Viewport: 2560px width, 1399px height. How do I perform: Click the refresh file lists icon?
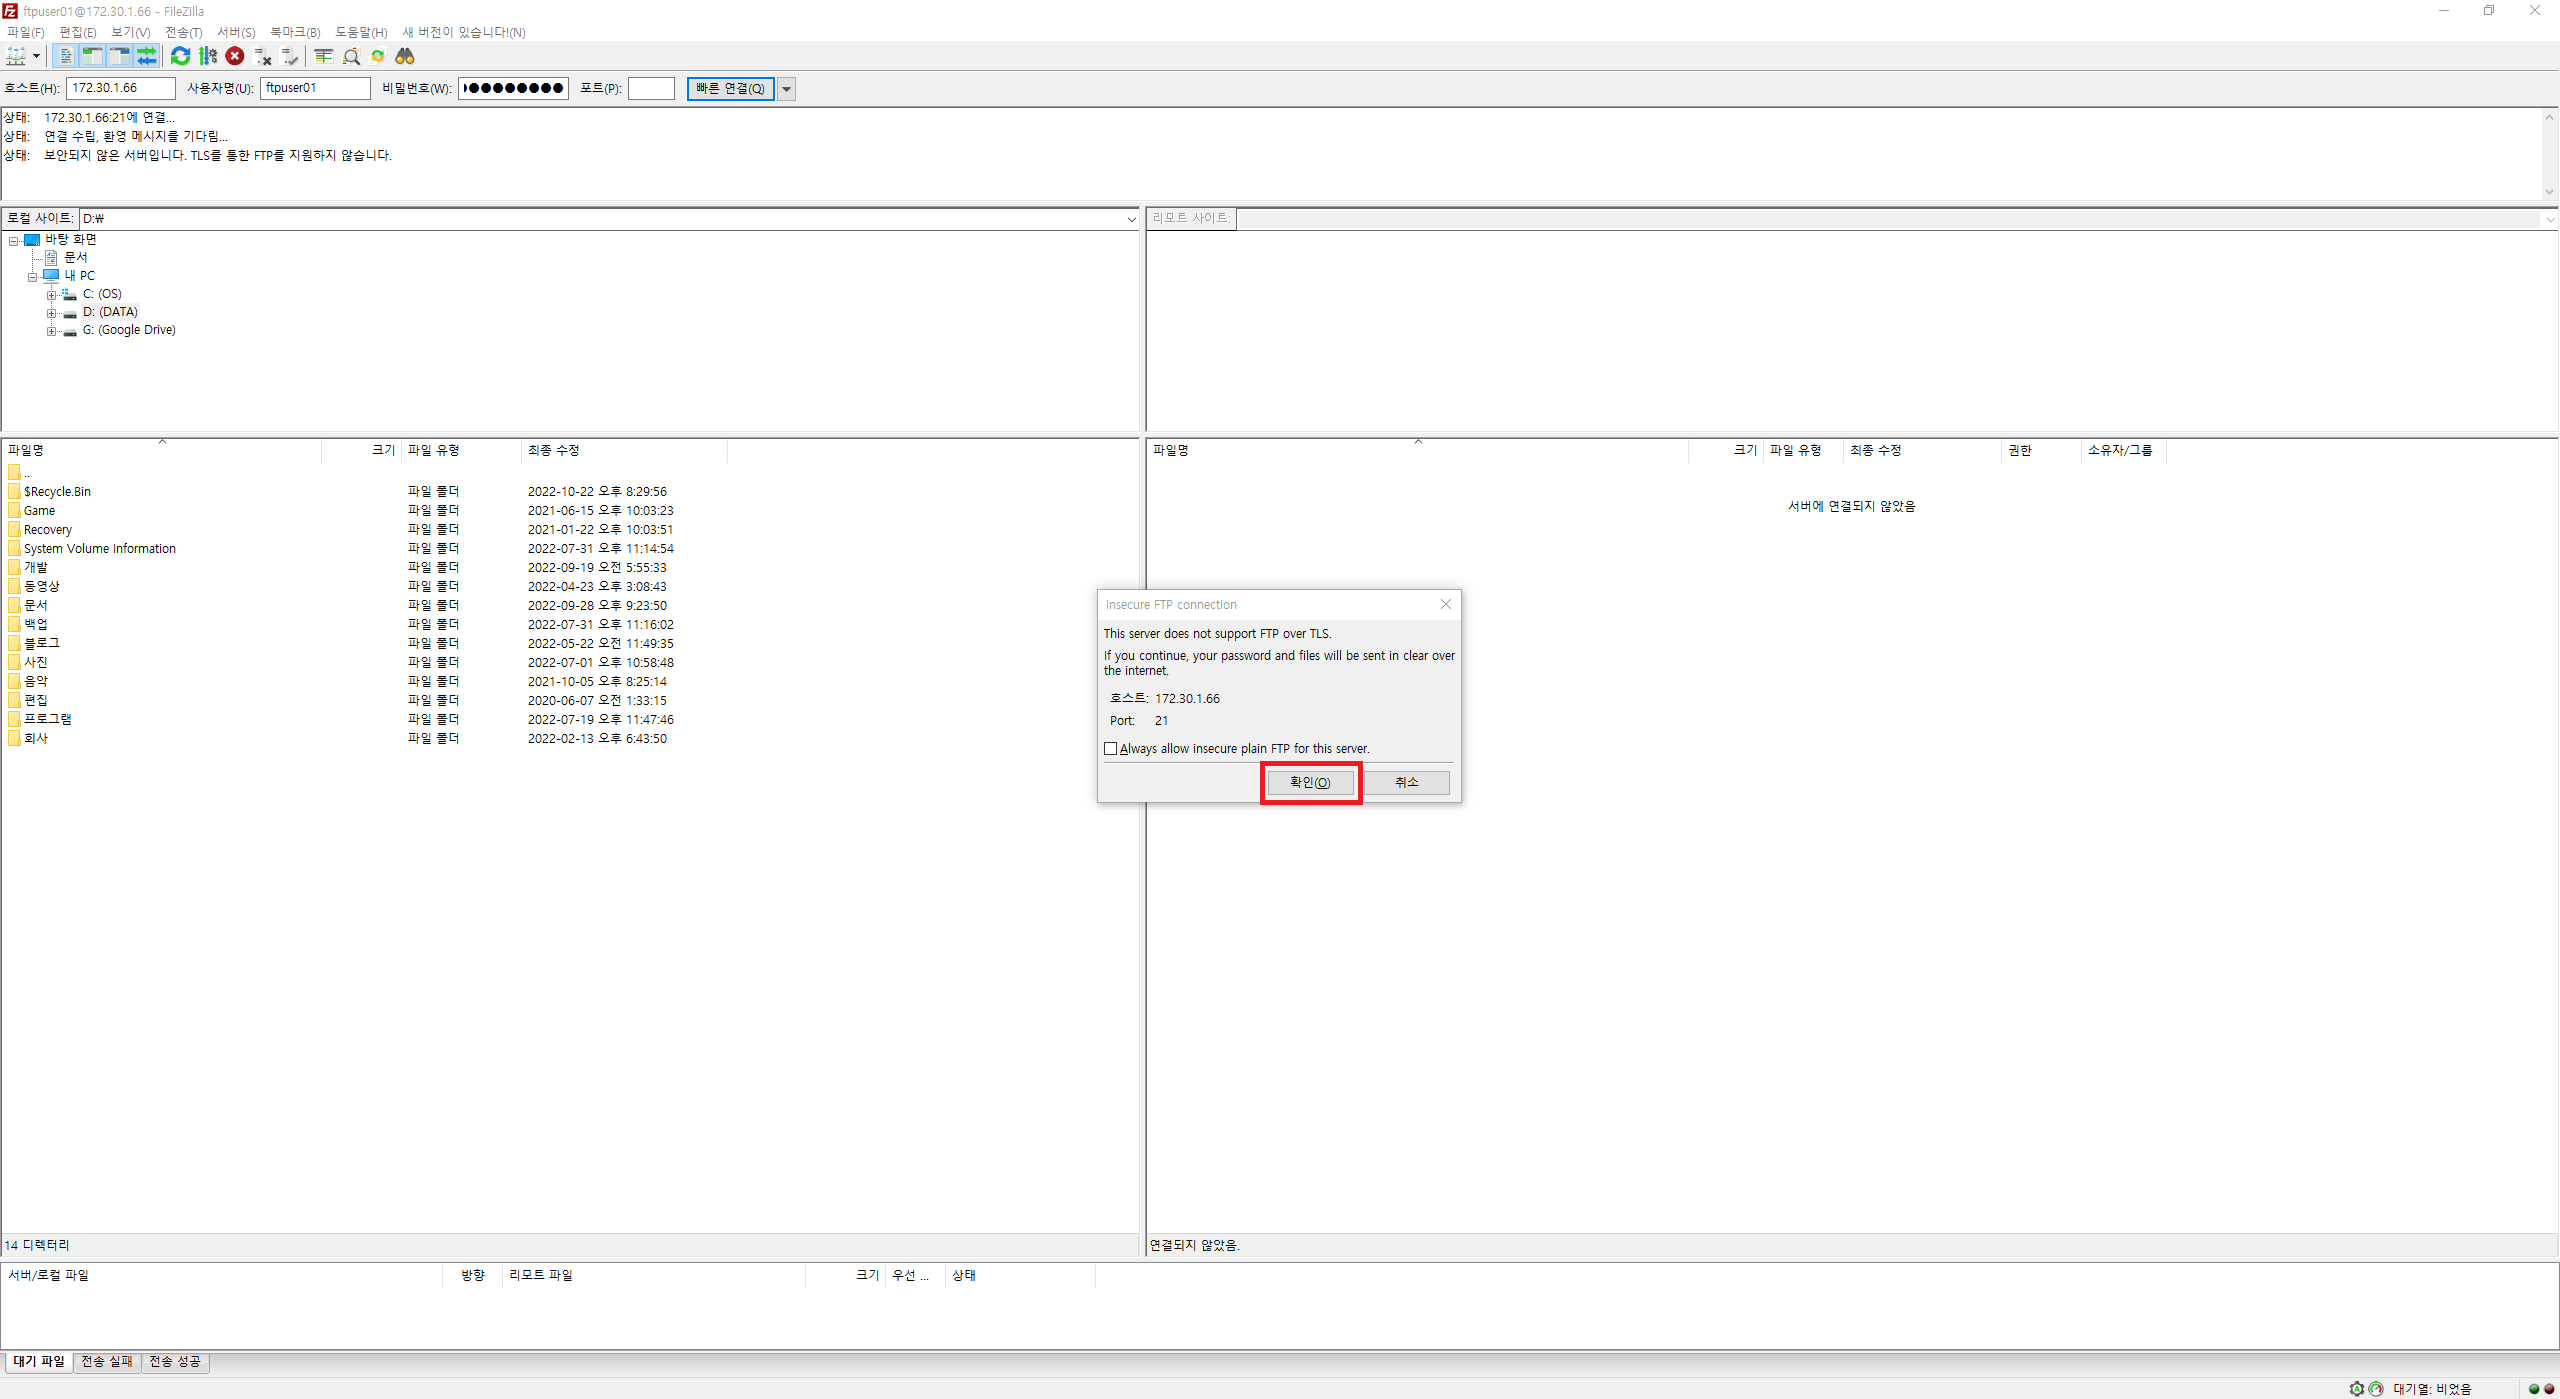(x=180, y=56)
